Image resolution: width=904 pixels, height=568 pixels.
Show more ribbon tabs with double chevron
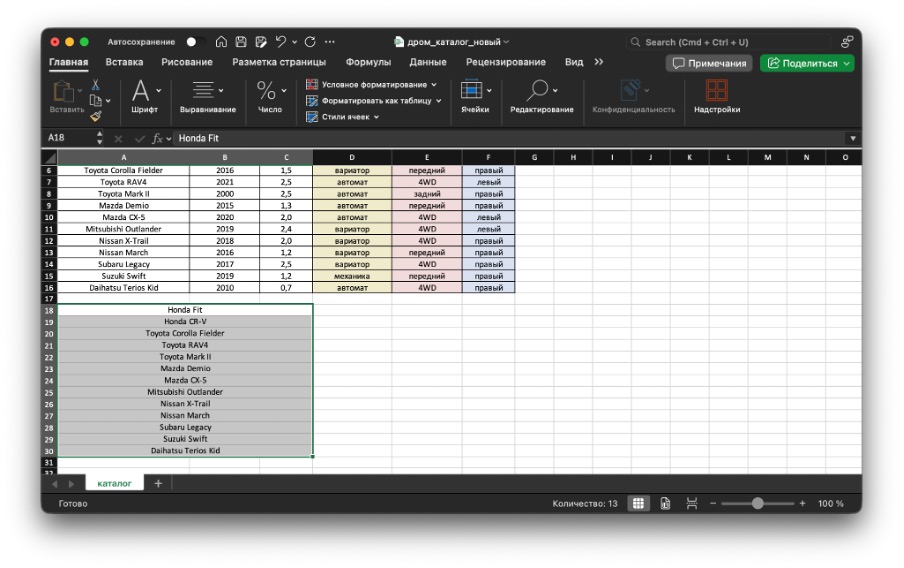[599, 62]
